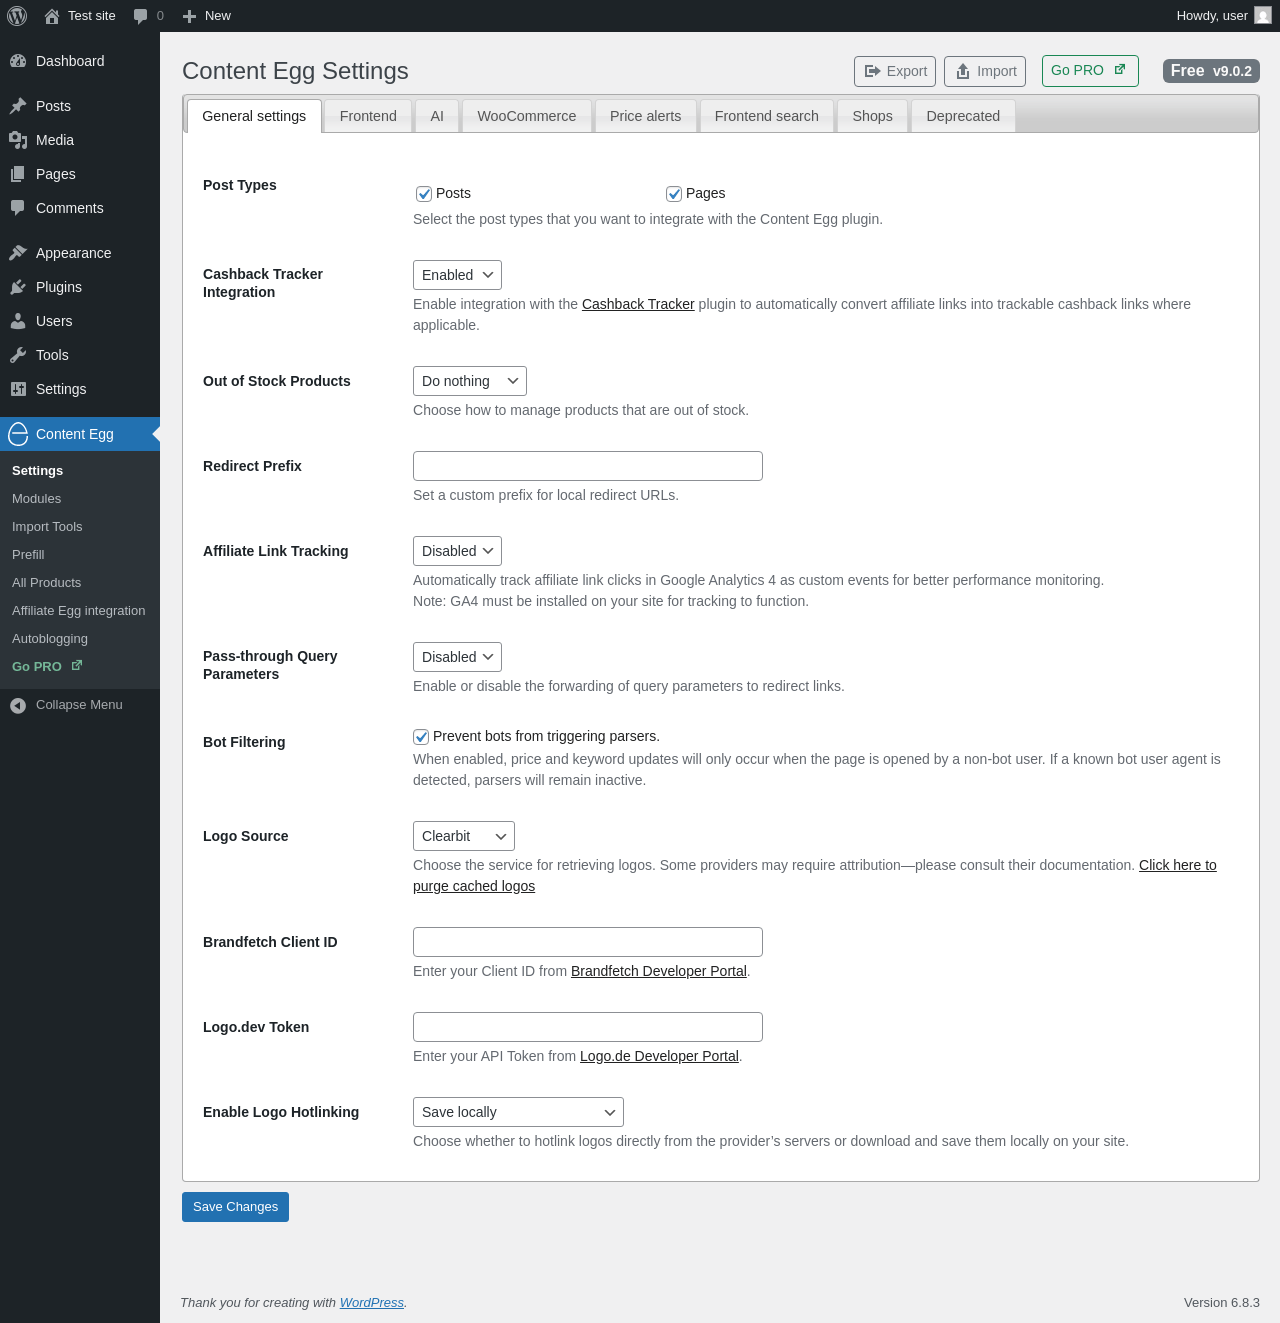Click the WordPress logo icon
The image size is (1280, 1323).
[x=17, y=16]
